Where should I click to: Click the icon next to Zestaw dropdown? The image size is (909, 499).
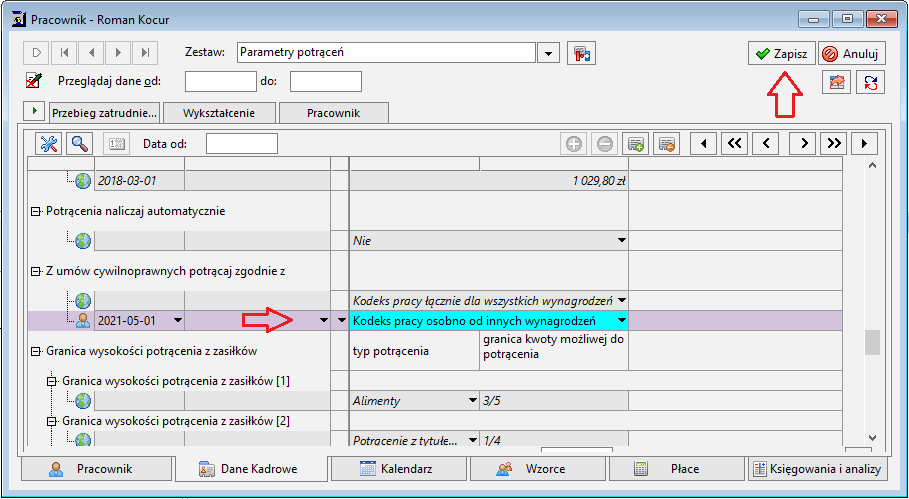pyautogui.click(x=581, y=53)
